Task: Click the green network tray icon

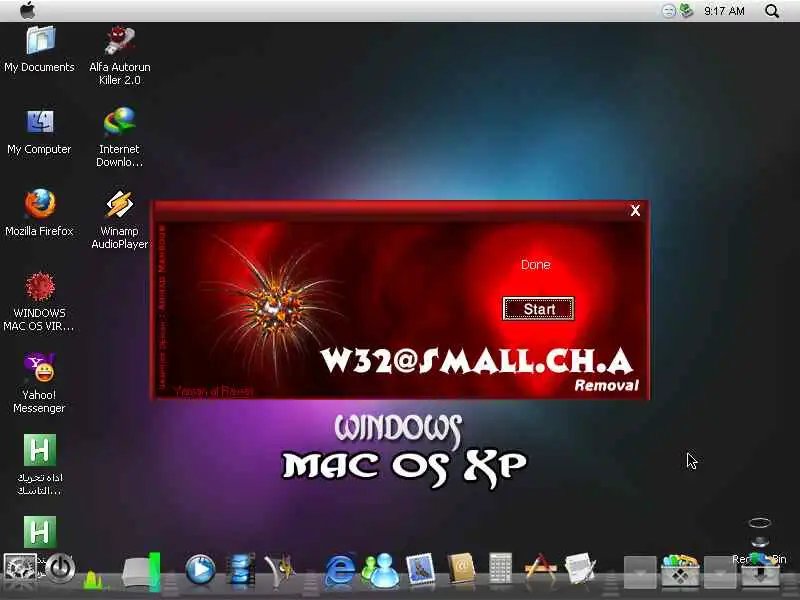Action: click(x=686, y=10)
